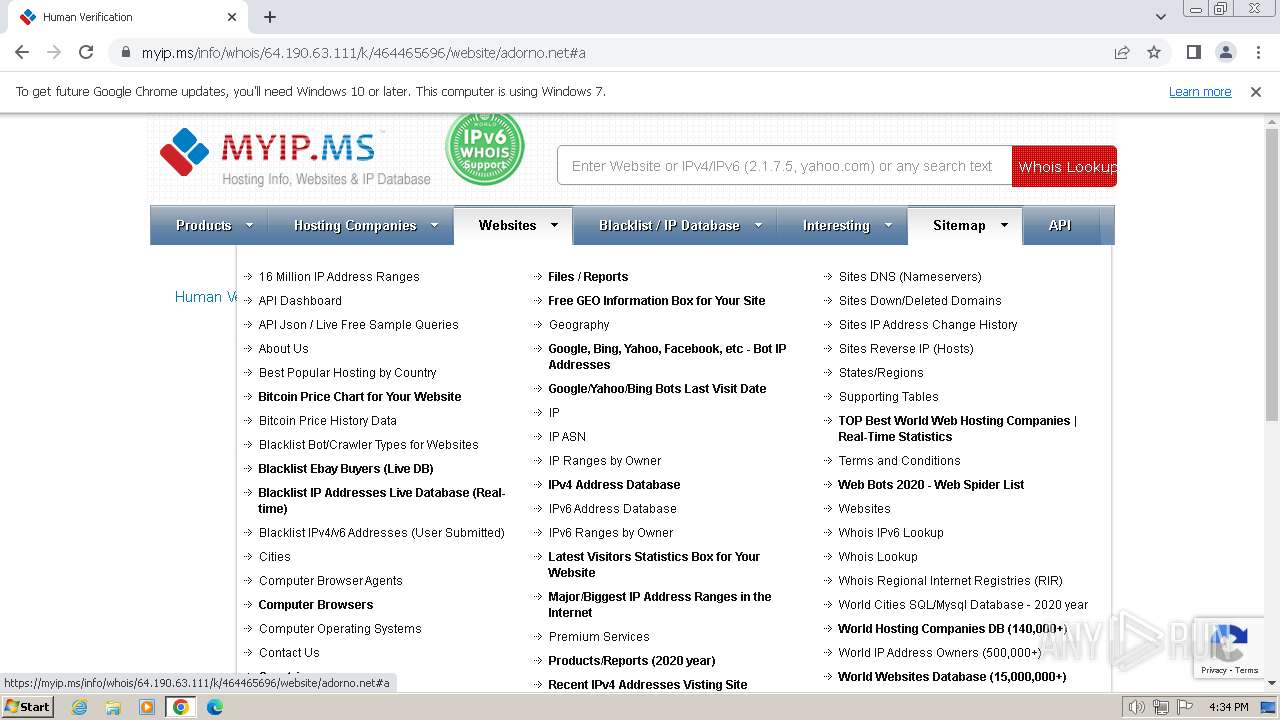View site information via the lock icon
The width and height of the screenshot is (1280, 720).
click(126, 53)
